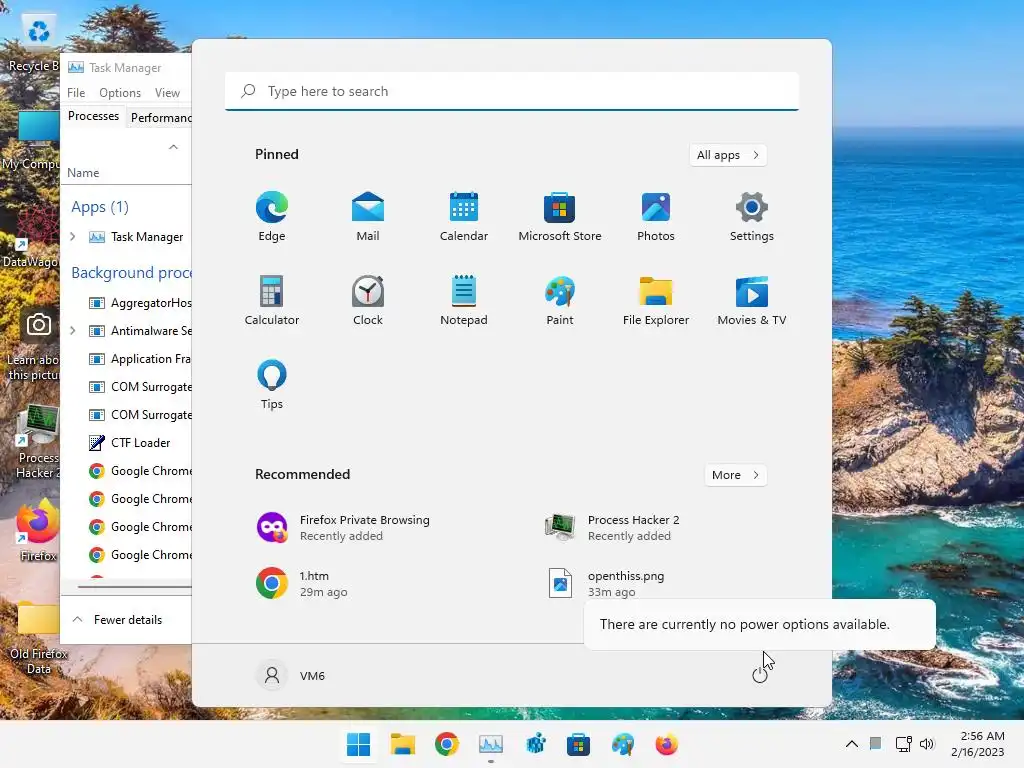Collapse details with Fewer details
The image size is (1024, 768).
[118, 620]
